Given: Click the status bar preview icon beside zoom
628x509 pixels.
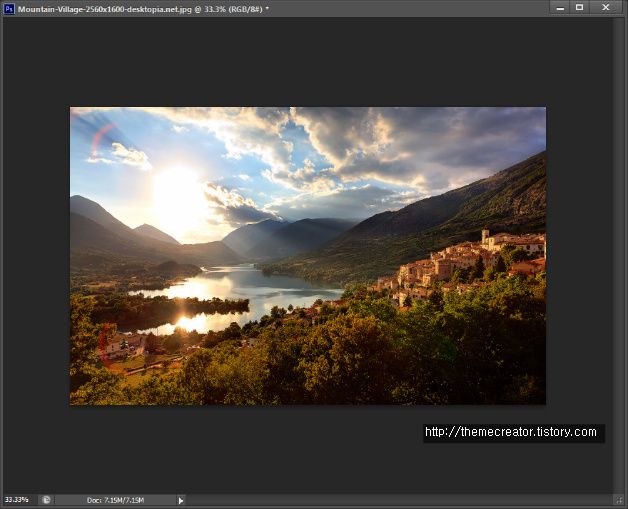Looking at the screenshot, I should (x=46, y=500).
